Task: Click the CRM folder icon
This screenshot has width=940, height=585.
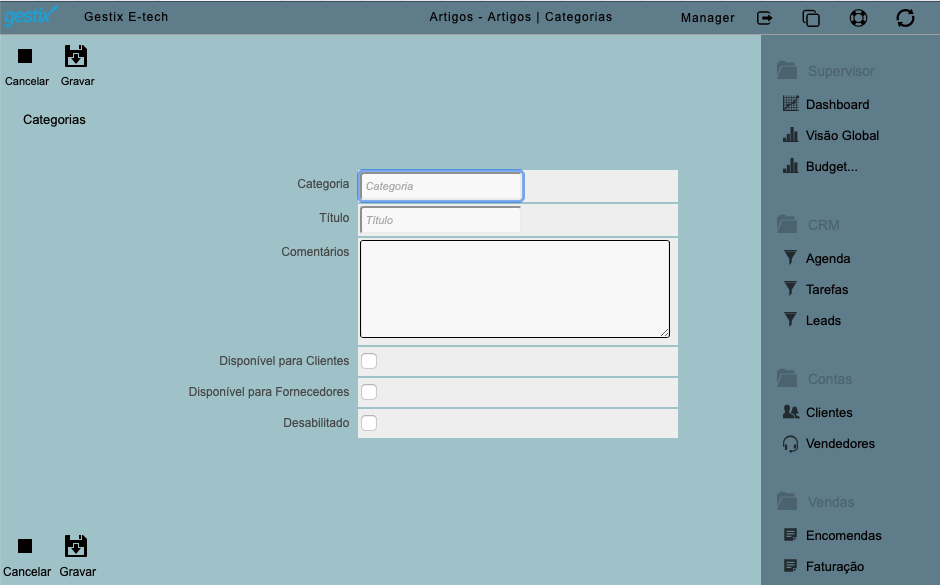Action: (787, 224)
